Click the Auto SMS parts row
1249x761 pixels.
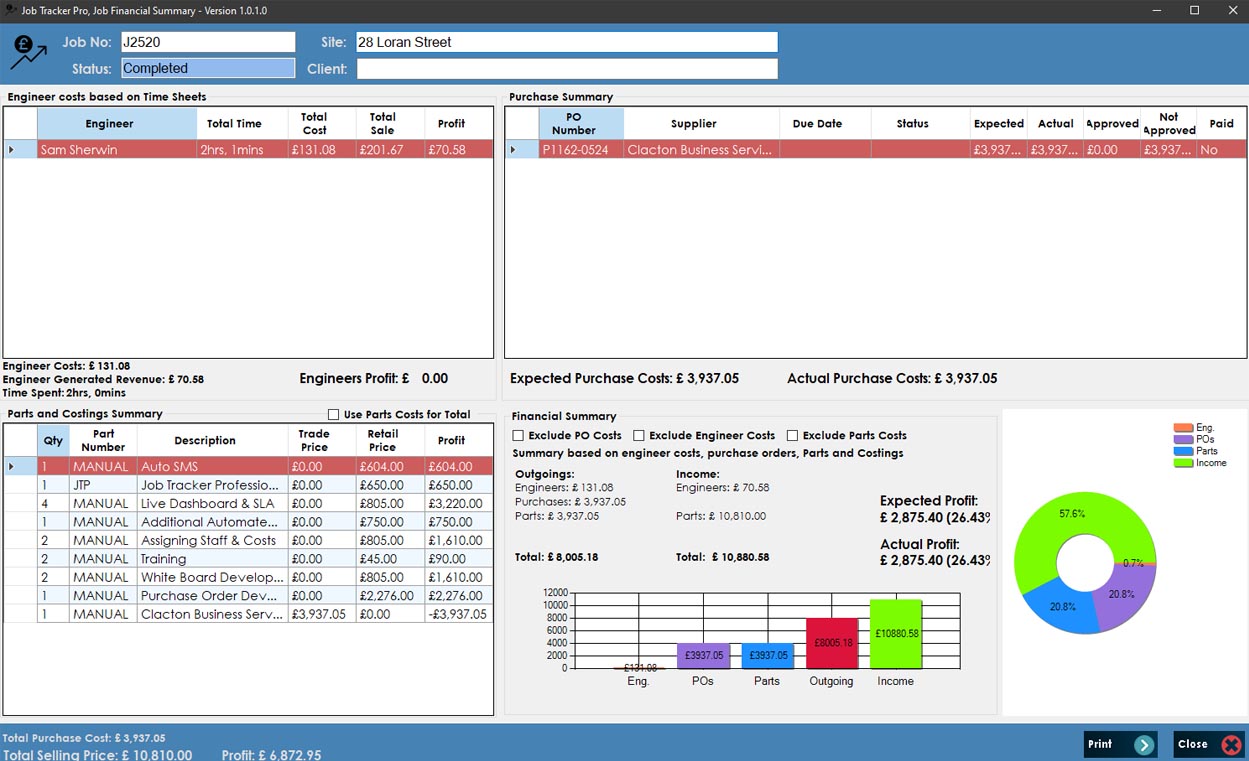(248, 467)
